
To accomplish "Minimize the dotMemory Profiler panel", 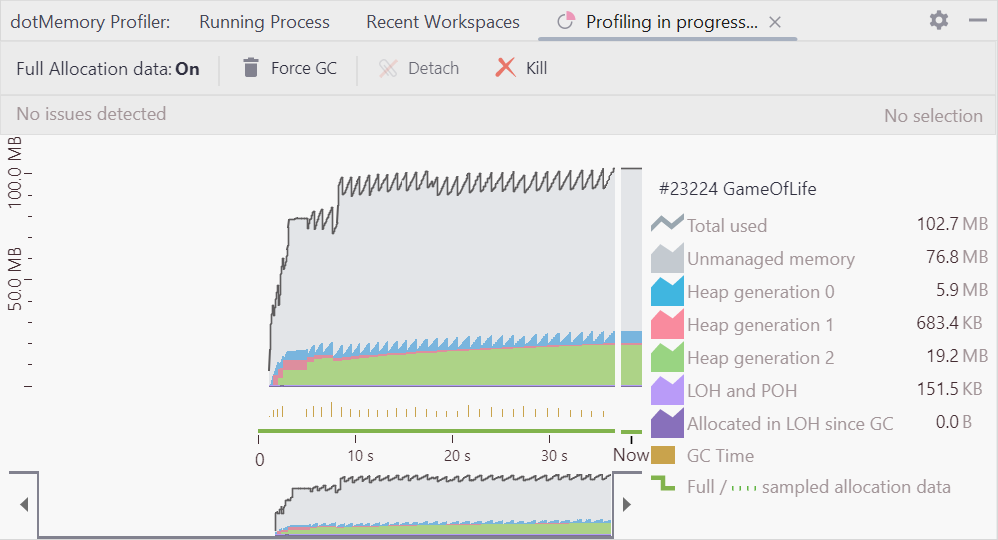I will point(977,21).
